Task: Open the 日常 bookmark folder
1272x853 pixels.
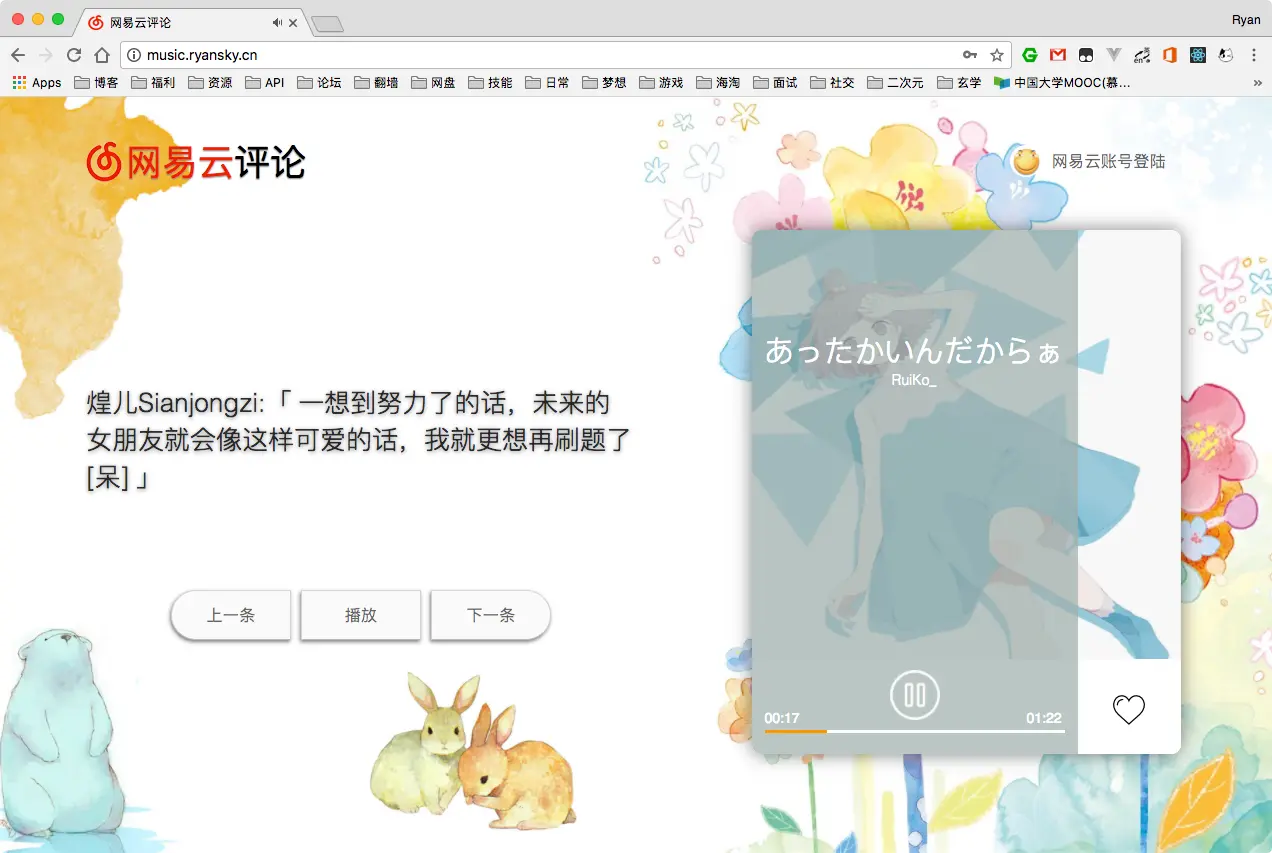Action: coord(548,83)
